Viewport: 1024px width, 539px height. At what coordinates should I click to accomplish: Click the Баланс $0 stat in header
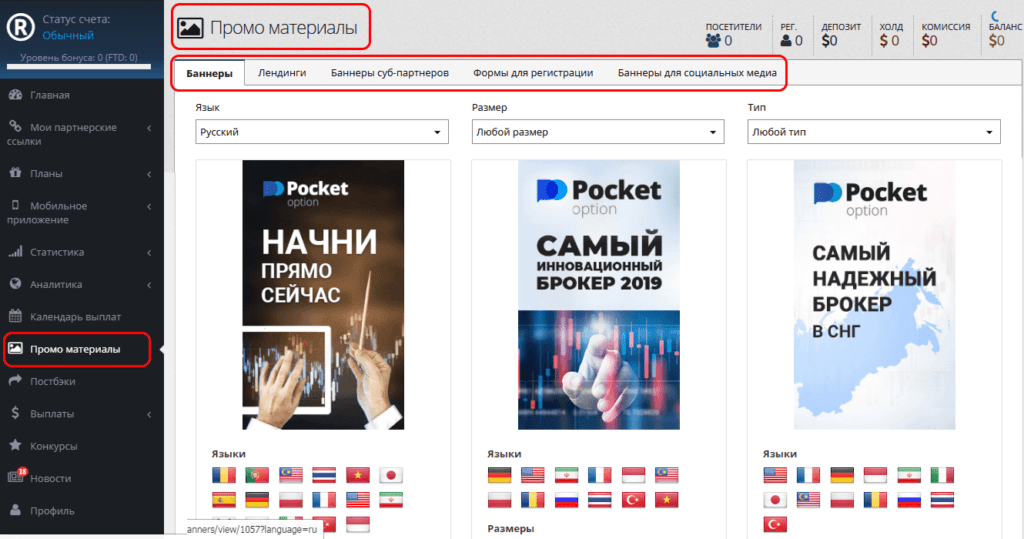tap(1005, 35)
